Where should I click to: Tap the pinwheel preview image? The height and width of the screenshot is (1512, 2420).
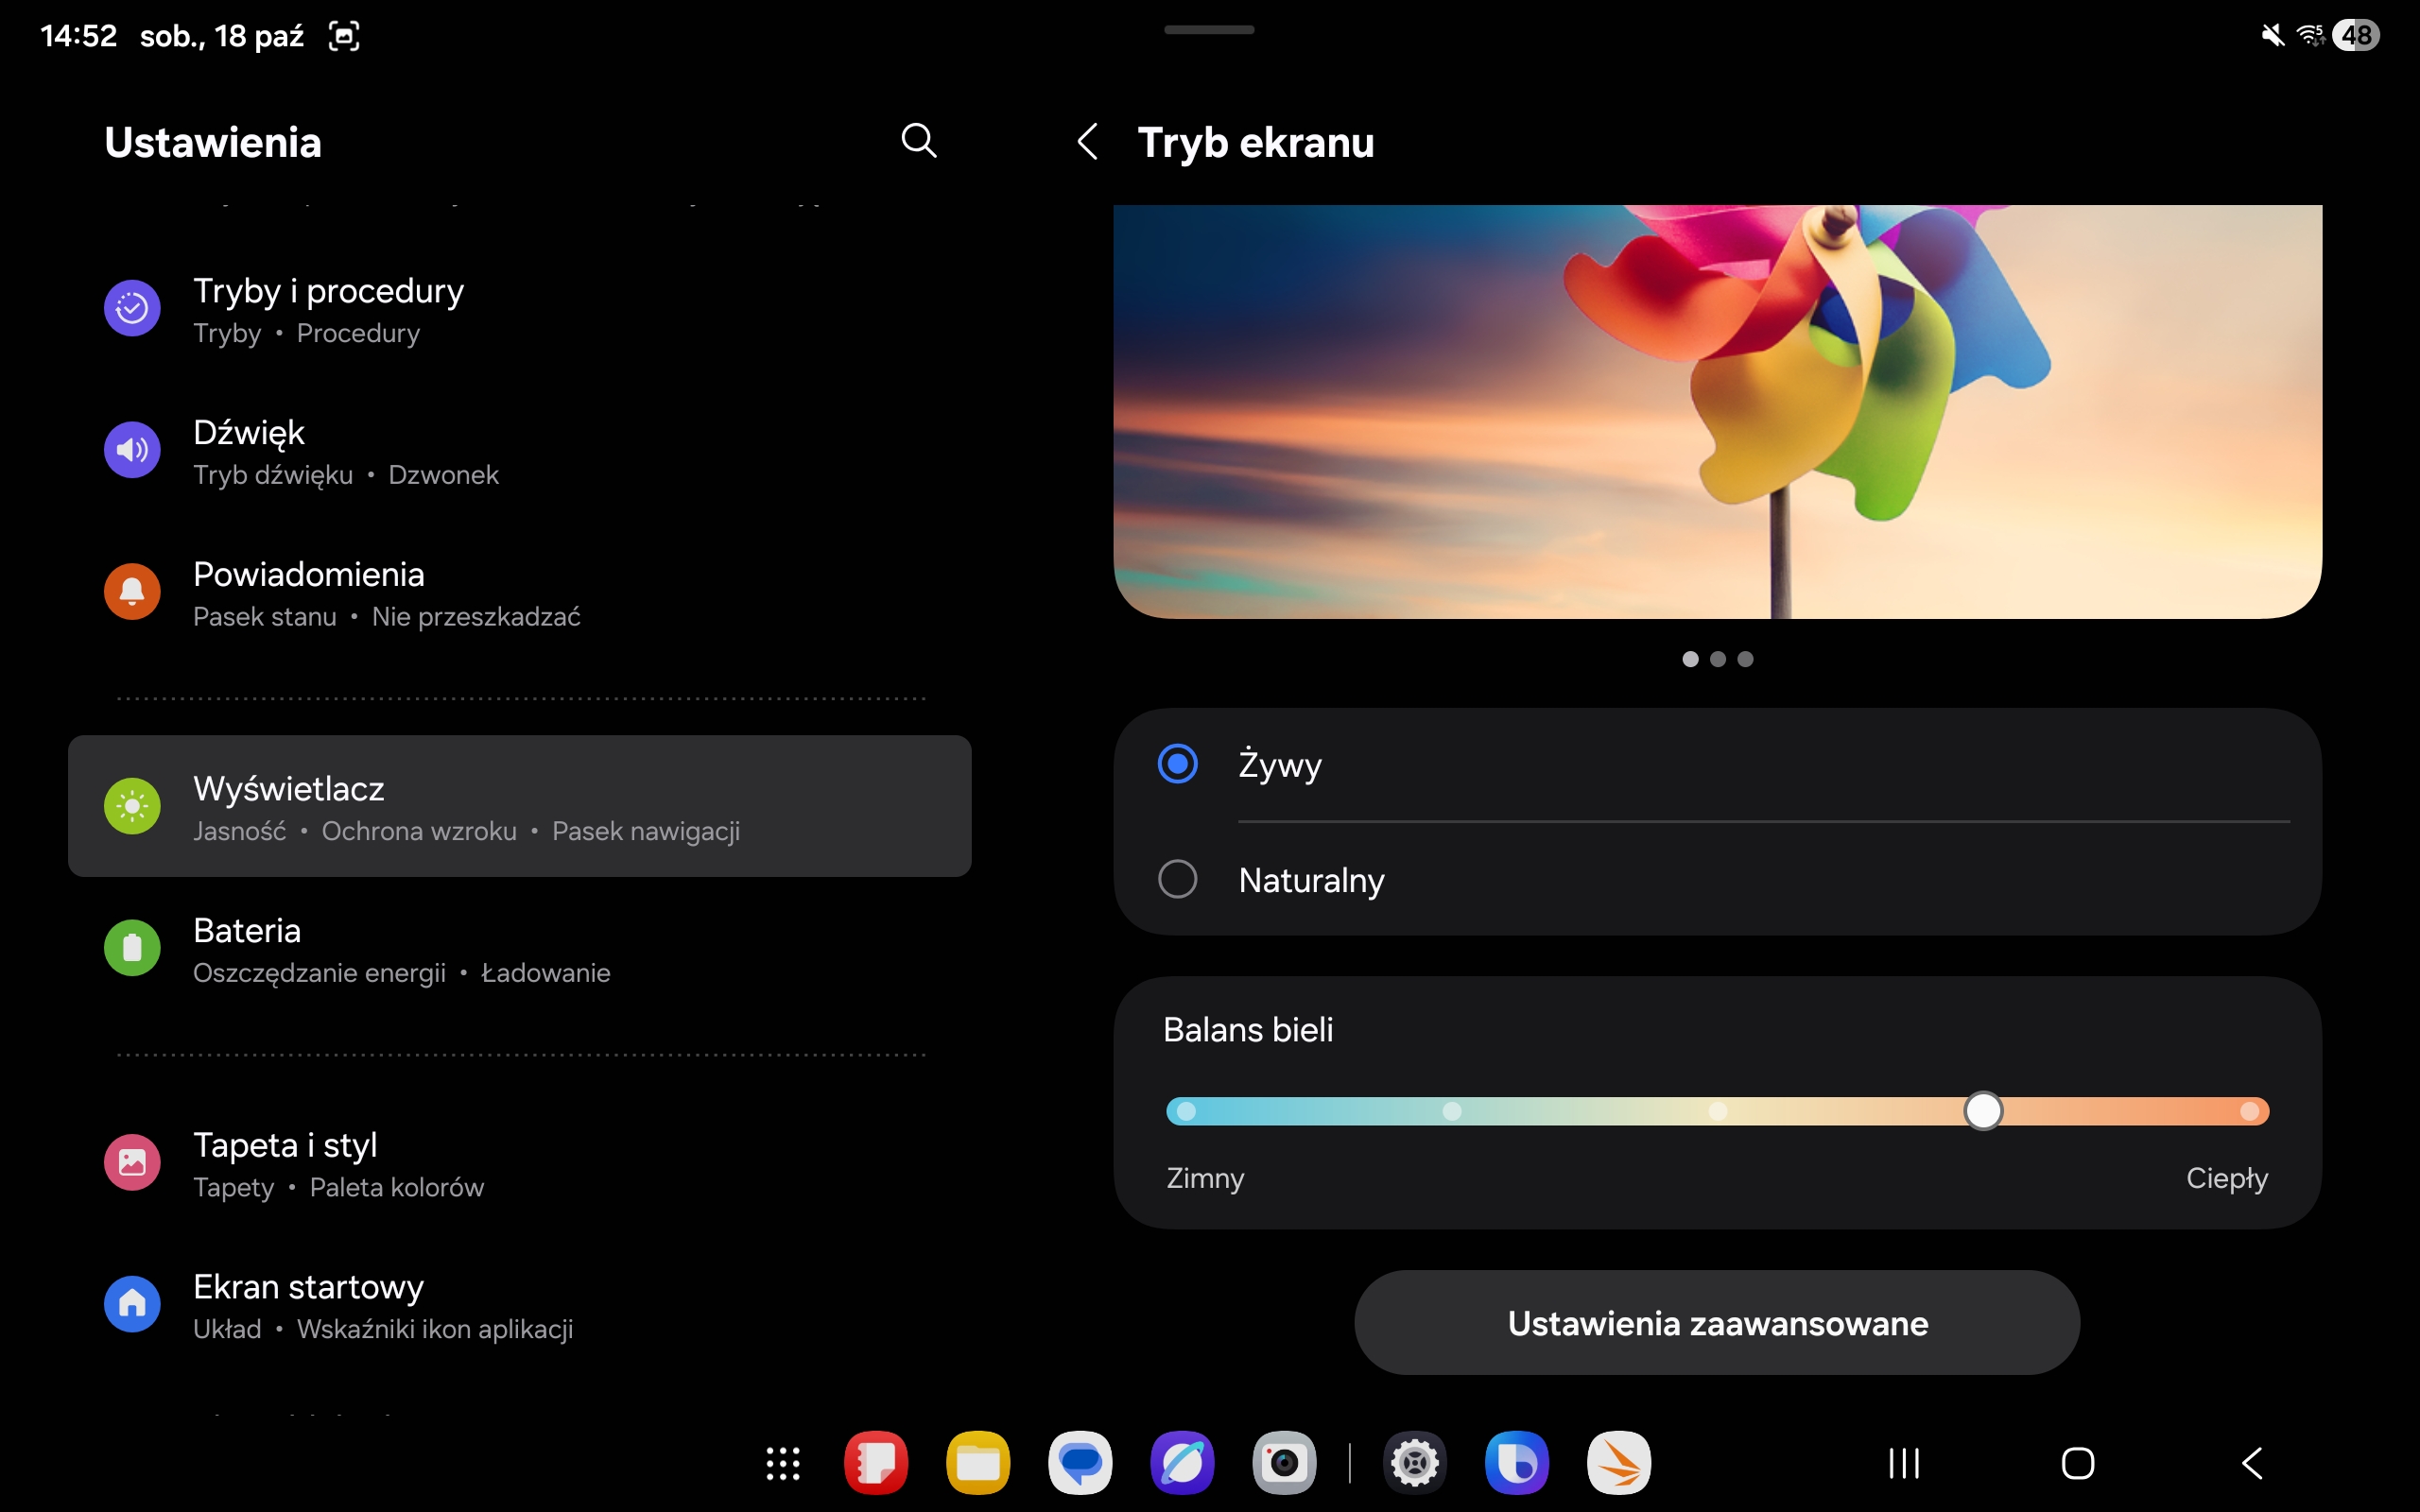point(1717,411)
